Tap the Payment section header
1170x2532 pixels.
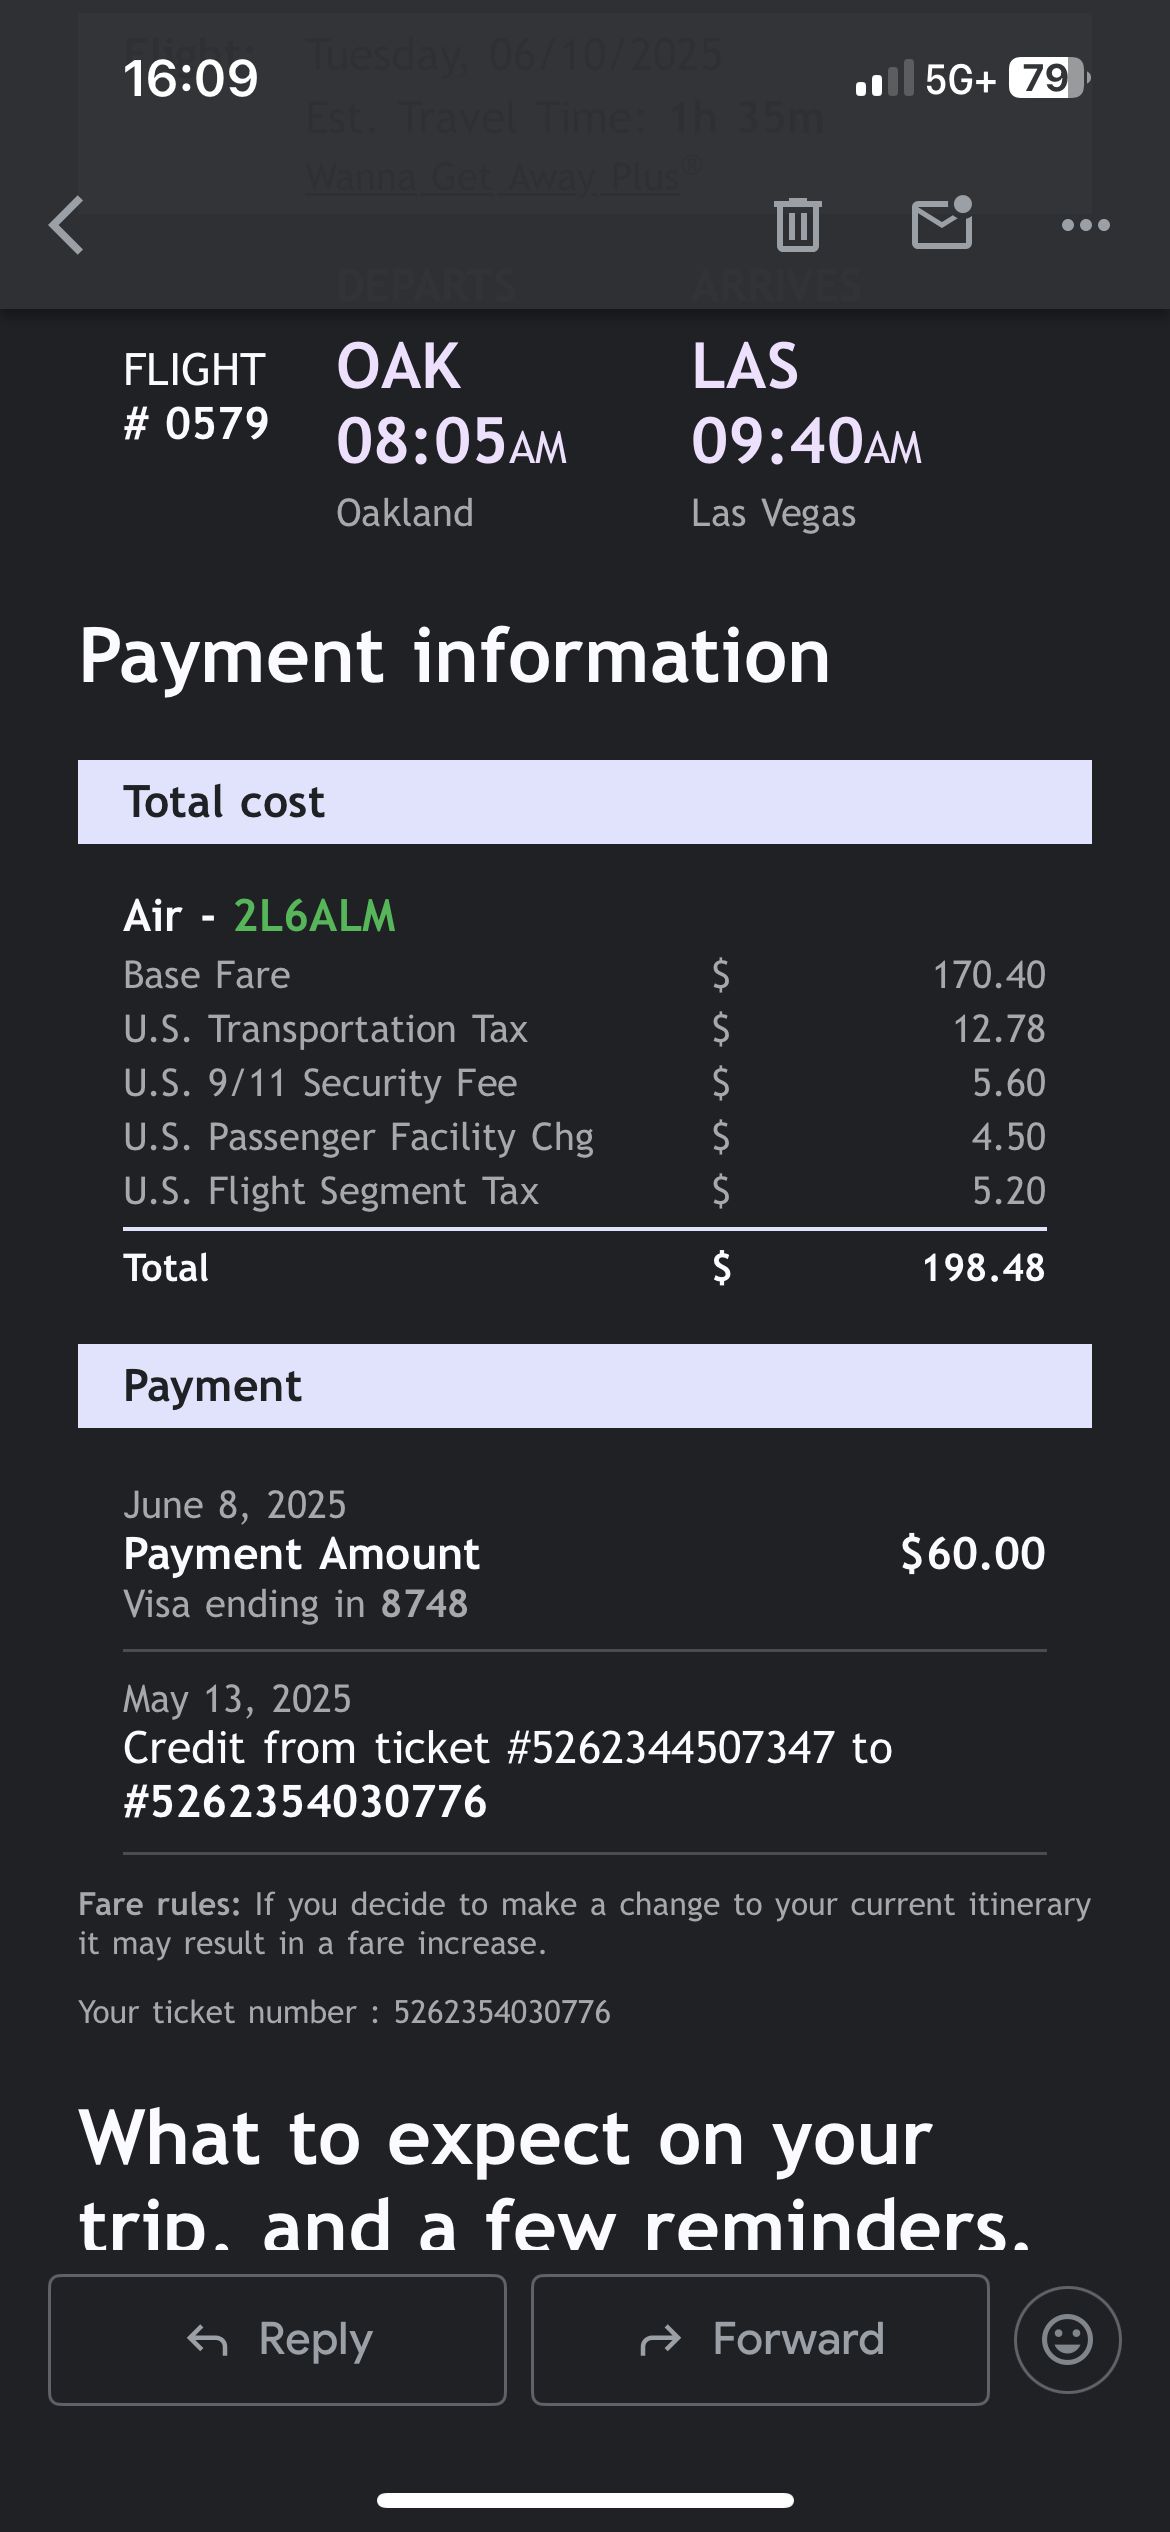click(585, 1386)
